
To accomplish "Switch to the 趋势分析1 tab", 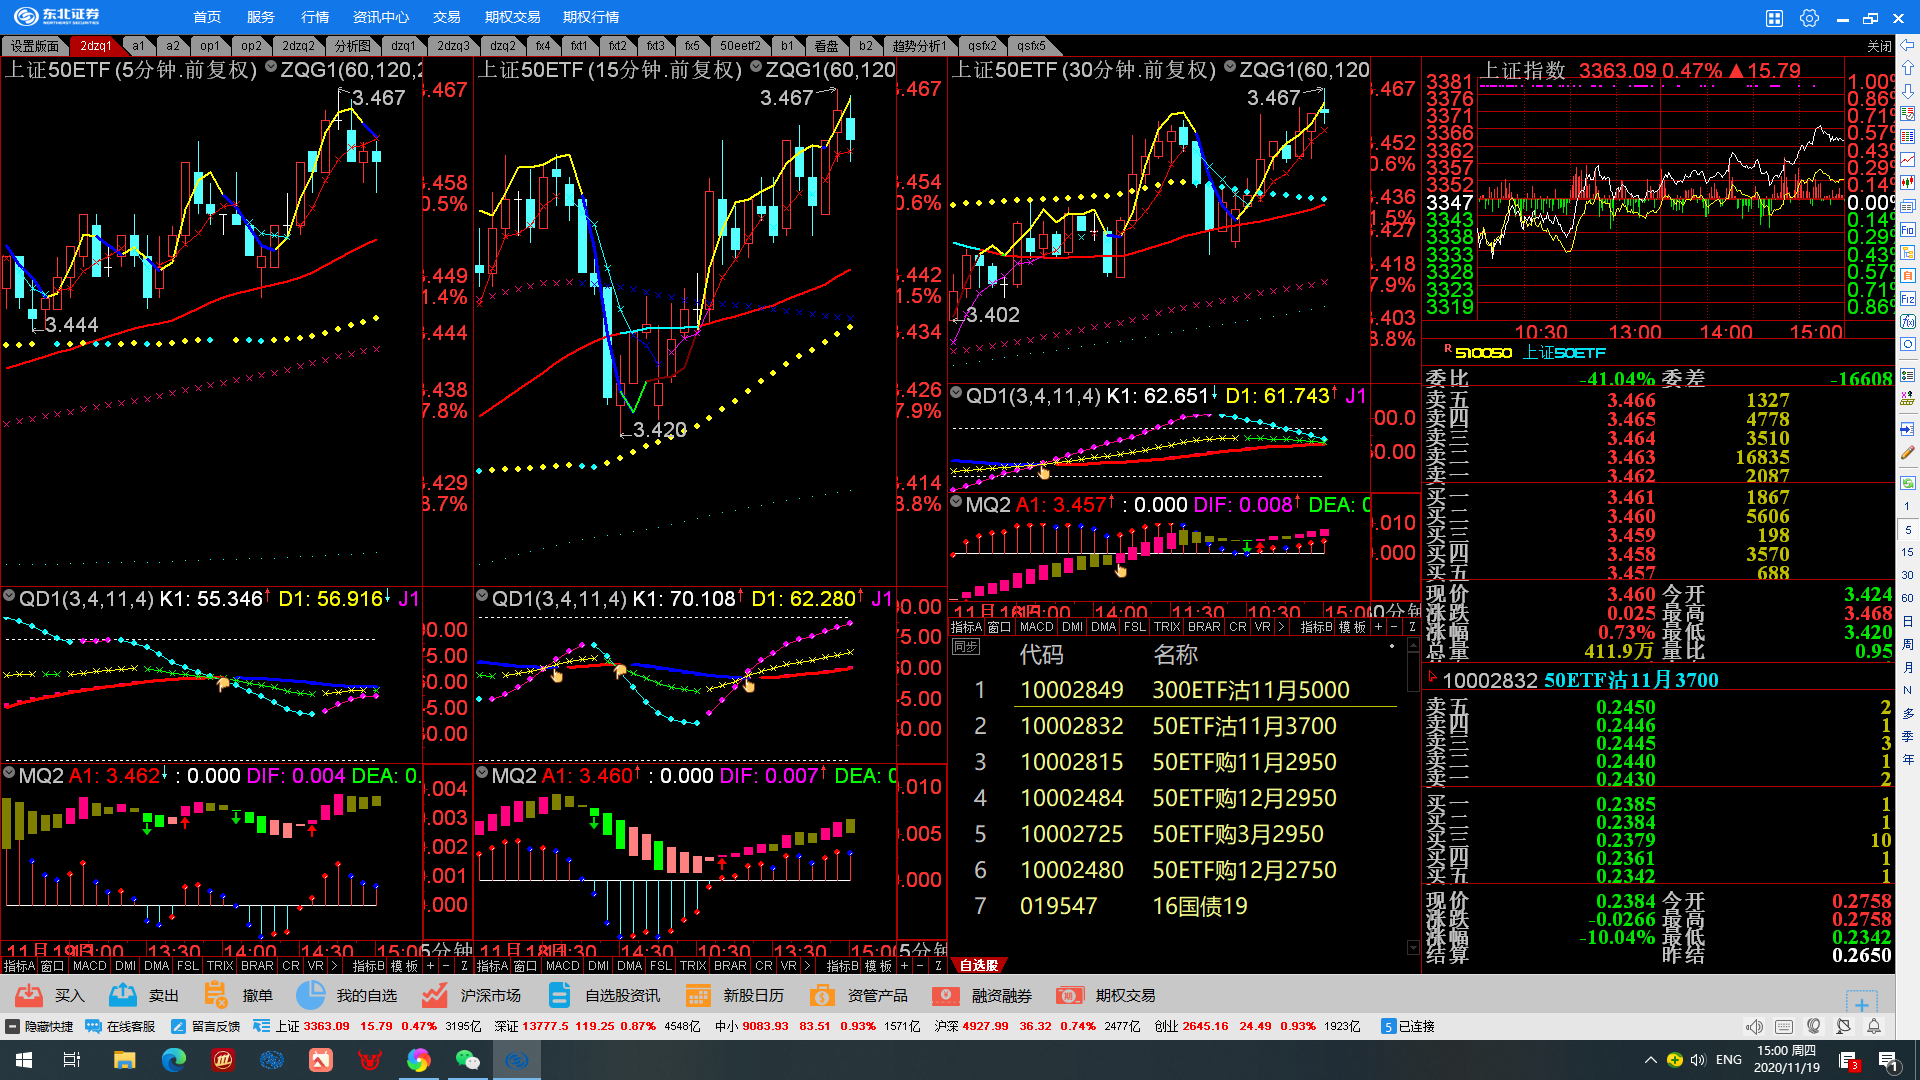I will 918,46.
